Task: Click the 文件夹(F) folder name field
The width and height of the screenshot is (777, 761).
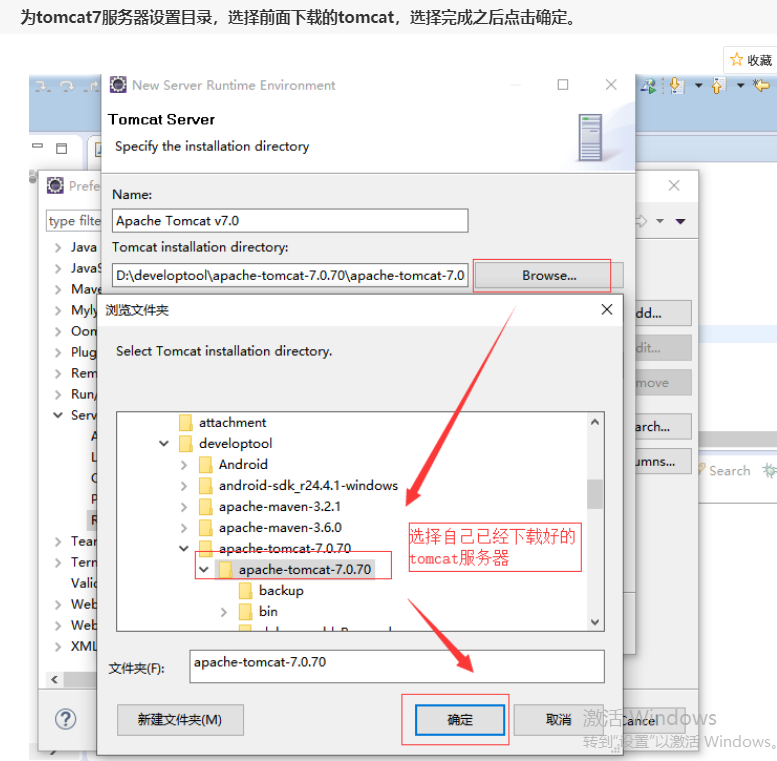Action: (396, 666)
